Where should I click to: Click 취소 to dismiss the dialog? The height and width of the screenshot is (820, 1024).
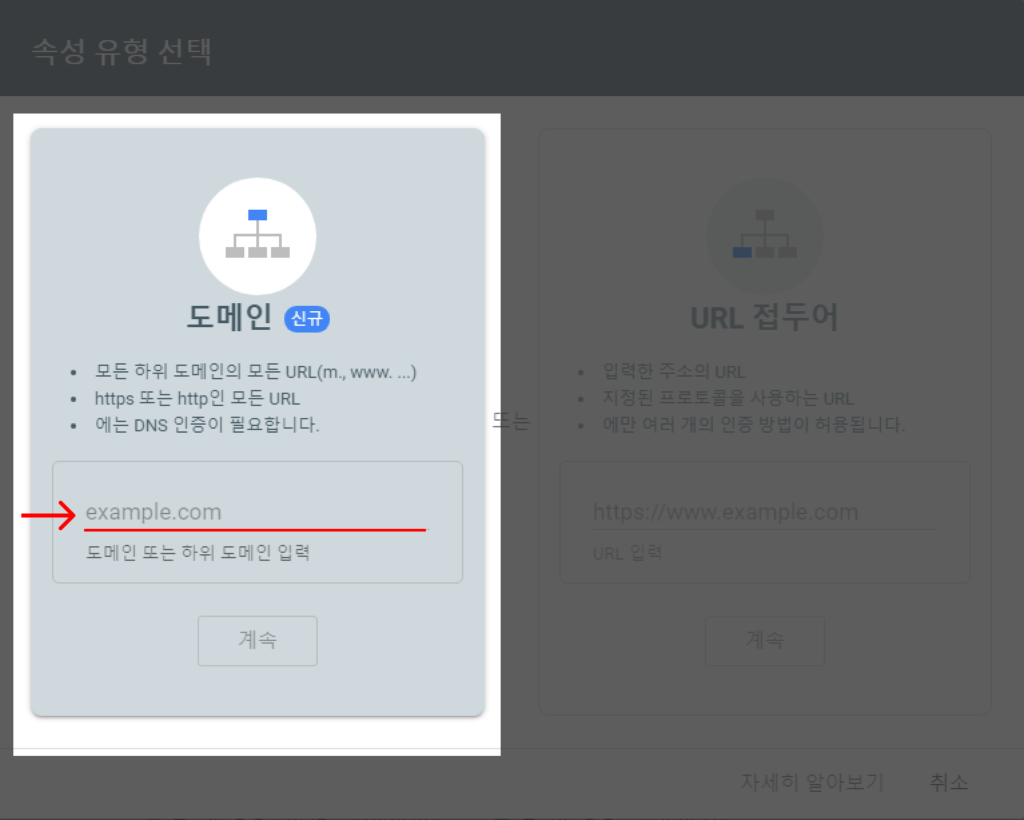click(947, 783)
